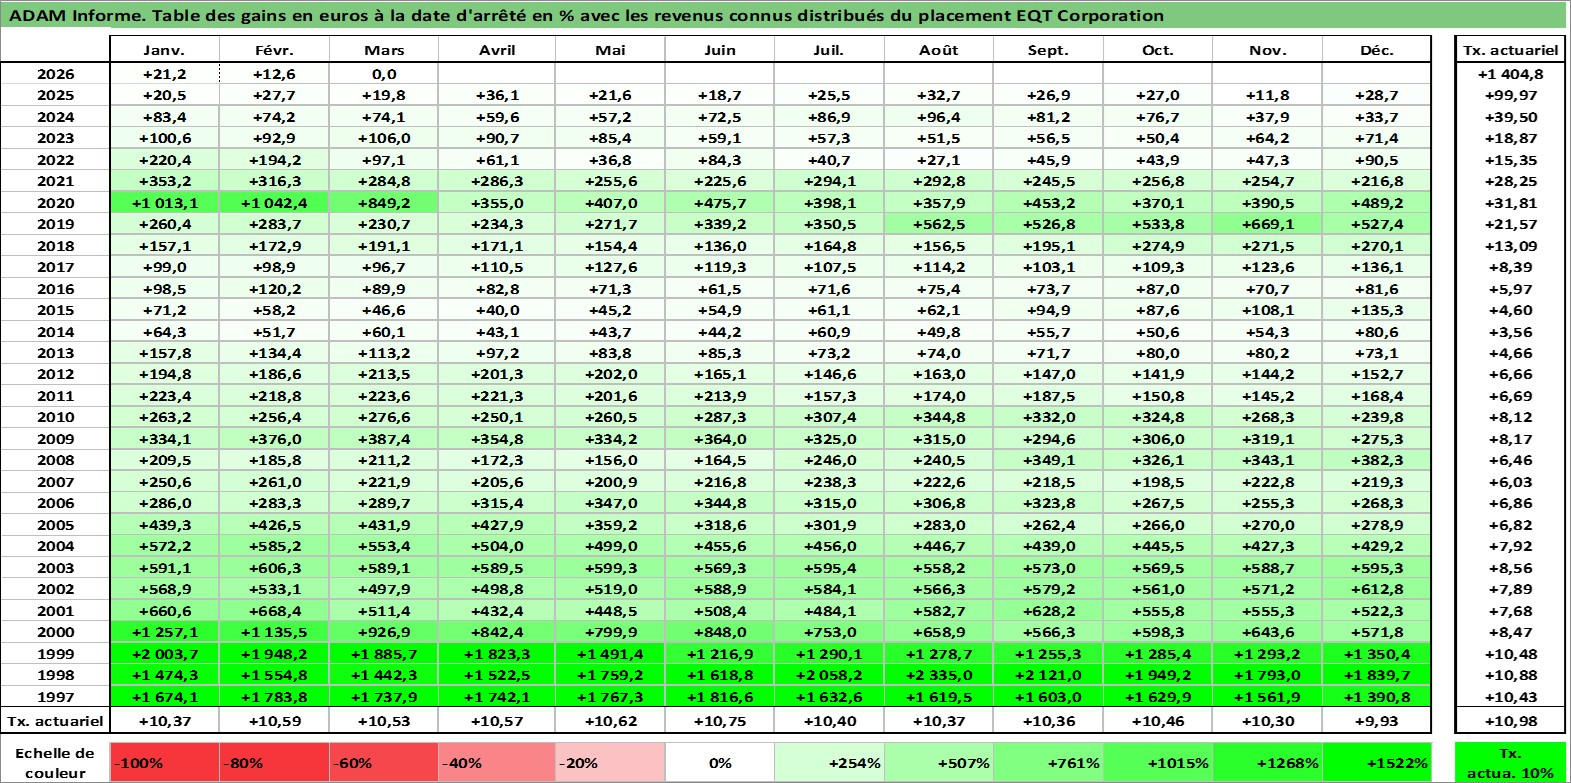Click cell +387,4 in 2009 March
The height and width of the screenshot is (783, 1571).
(384, 439)
